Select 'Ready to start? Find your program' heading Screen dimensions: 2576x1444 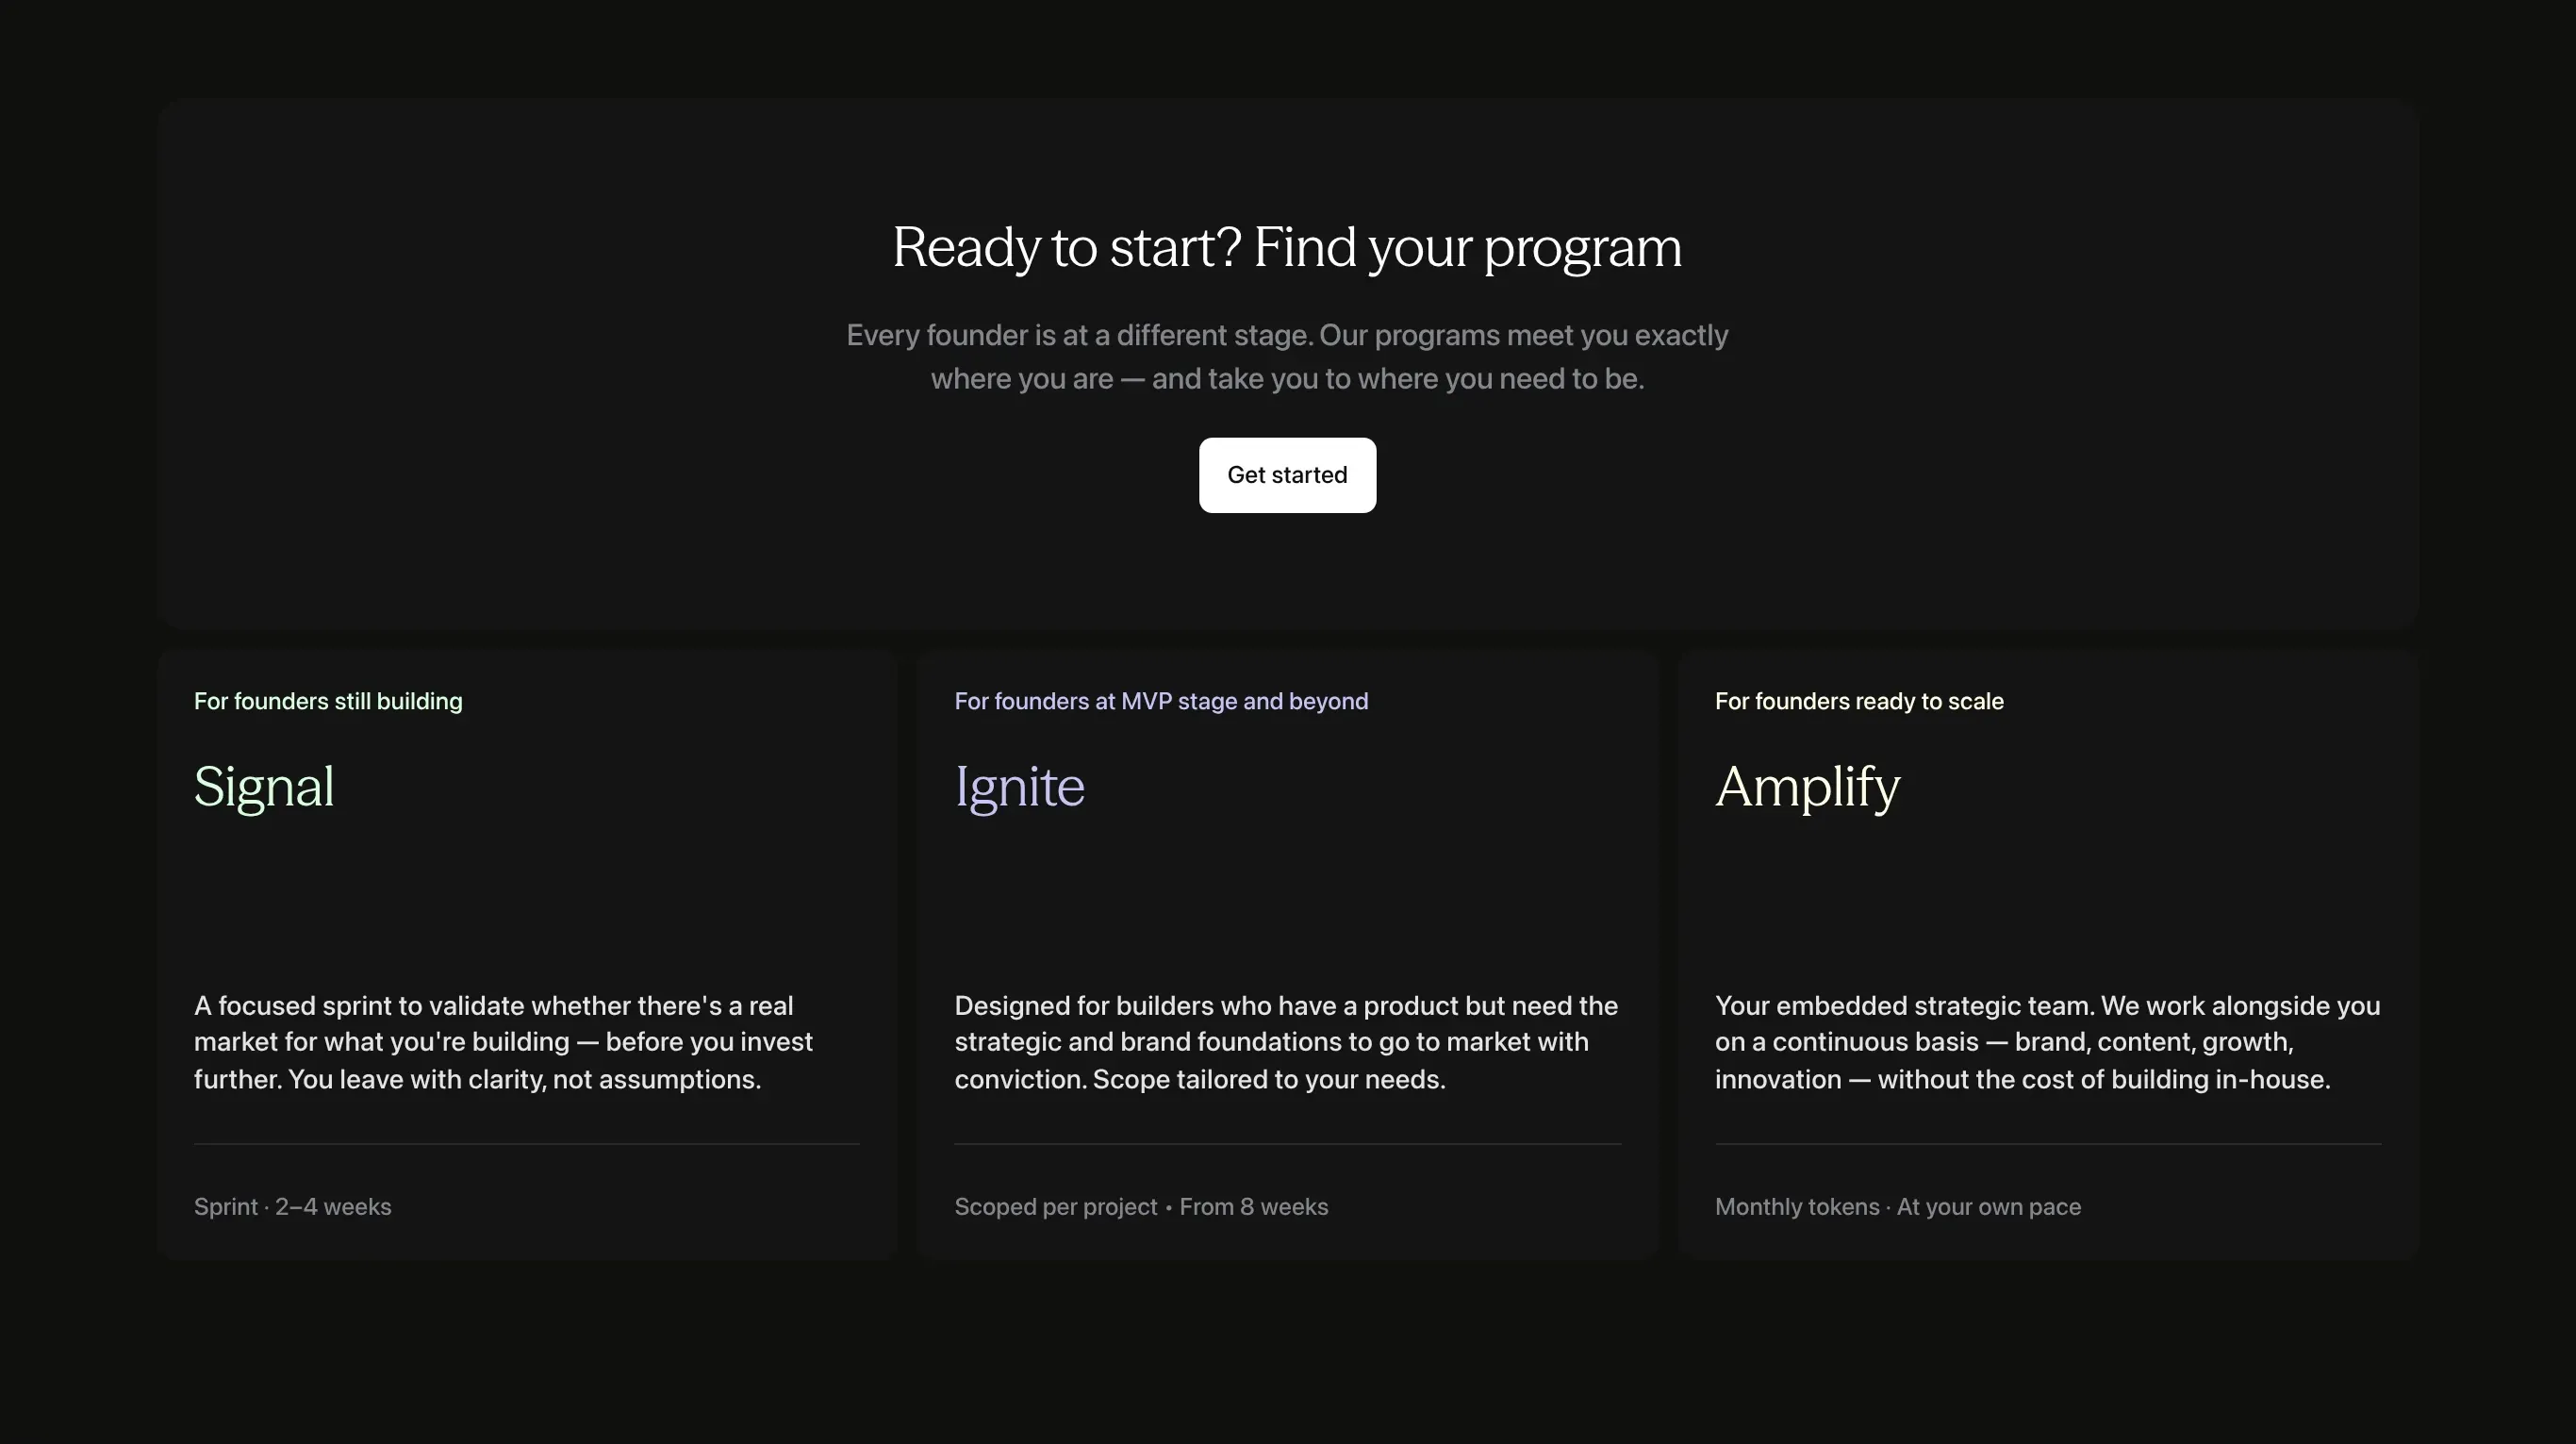[1287, 247]
